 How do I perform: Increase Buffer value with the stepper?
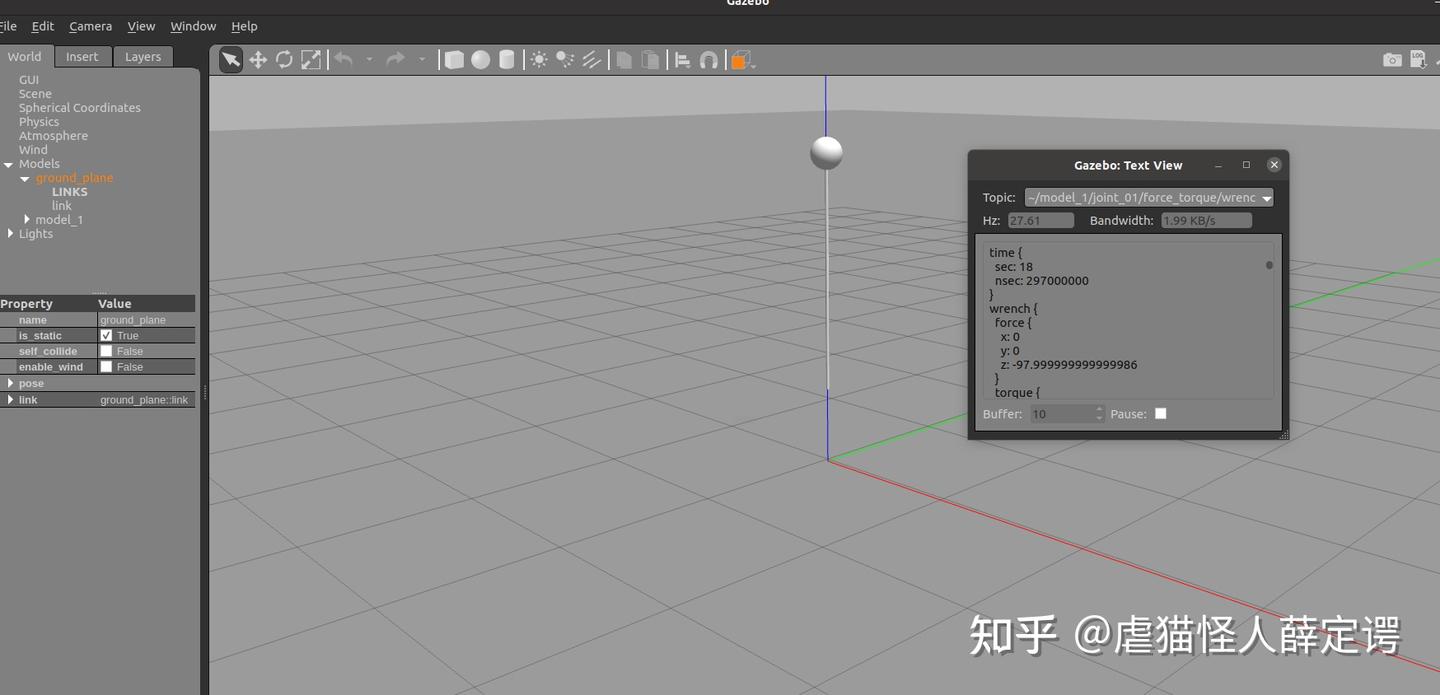click(x=1098, y=409)
